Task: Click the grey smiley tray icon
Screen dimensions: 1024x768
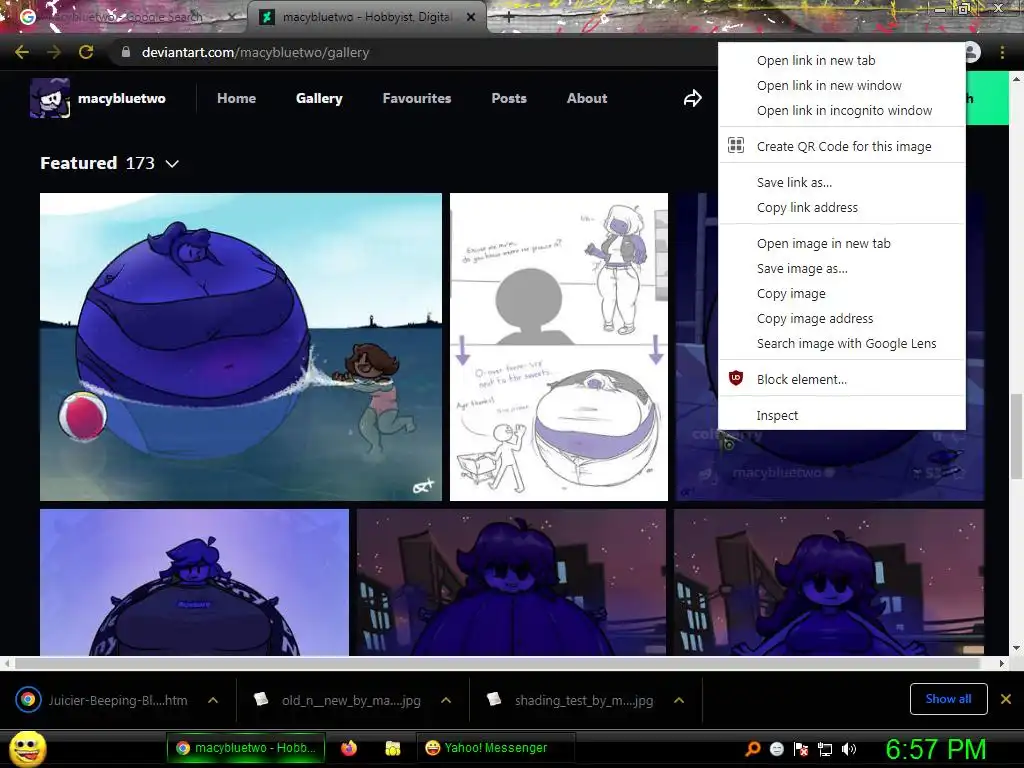Action: click(776, 749)
